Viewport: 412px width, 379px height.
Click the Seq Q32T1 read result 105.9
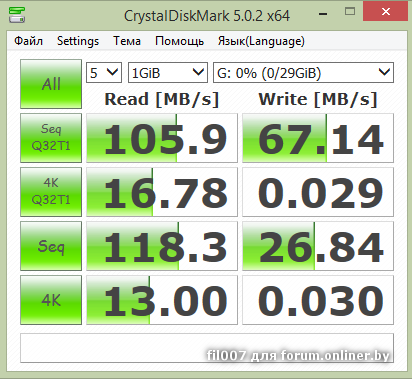[162, 138]
